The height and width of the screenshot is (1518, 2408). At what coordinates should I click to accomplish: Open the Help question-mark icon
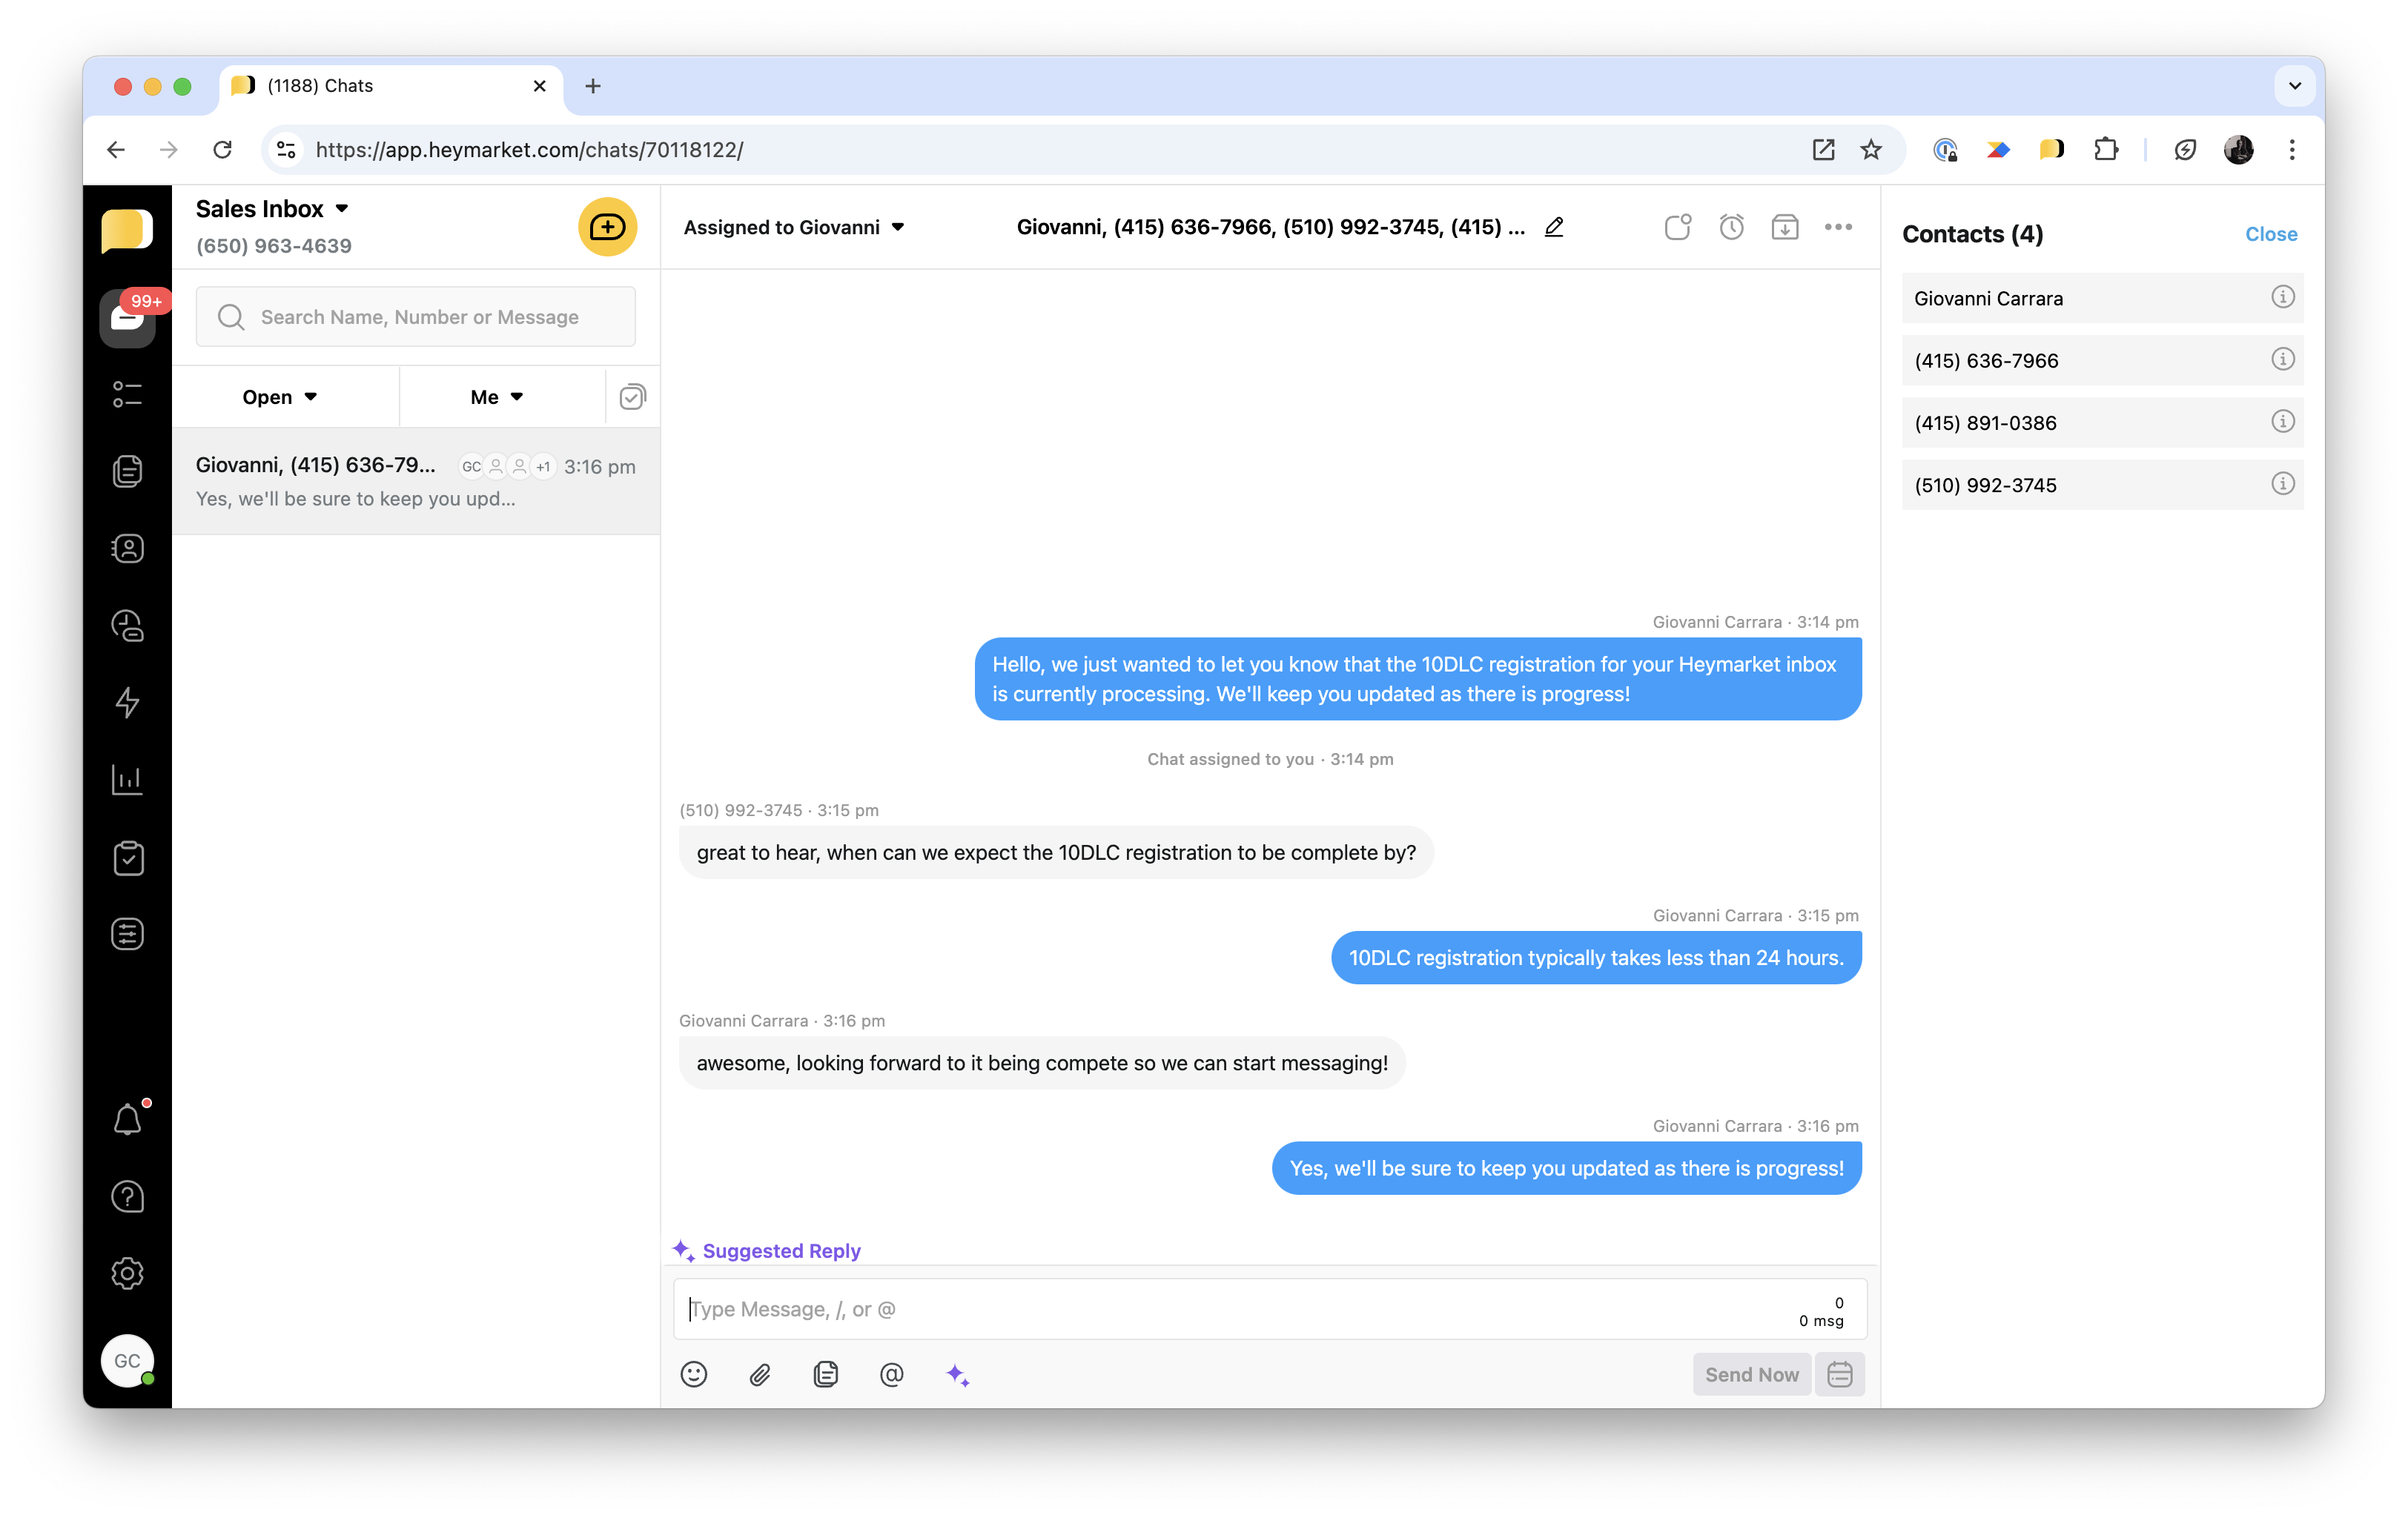coord(128,1196)
